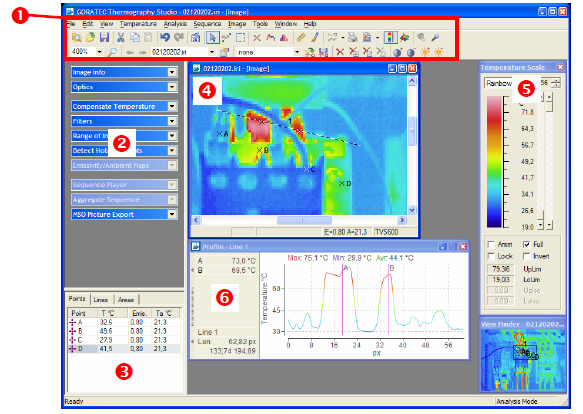Click cursor A value 73,0 °C in Profile

(243, 261)
